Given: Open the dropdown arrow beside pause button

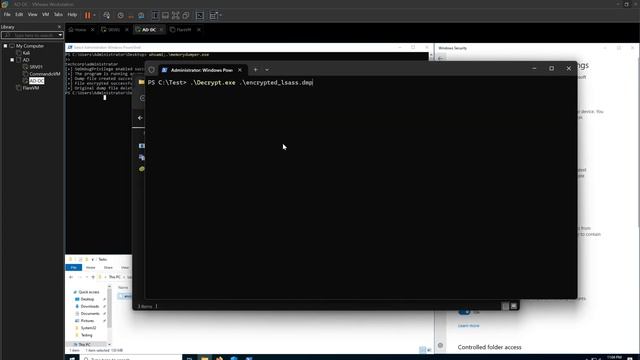Looking at the screenshot, I should click(x=94, y=16).
